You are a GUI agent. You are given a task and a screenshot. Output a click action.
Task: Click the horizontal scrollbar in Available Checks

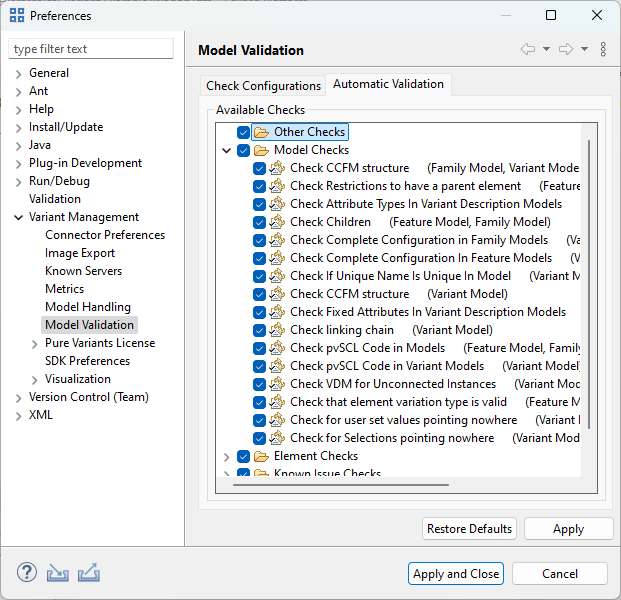click(x=400, y=484)
